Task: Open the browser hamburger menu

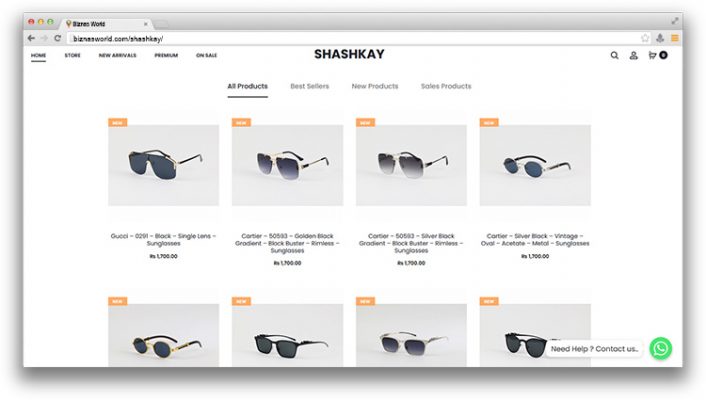Action: (x=674, y=38)
